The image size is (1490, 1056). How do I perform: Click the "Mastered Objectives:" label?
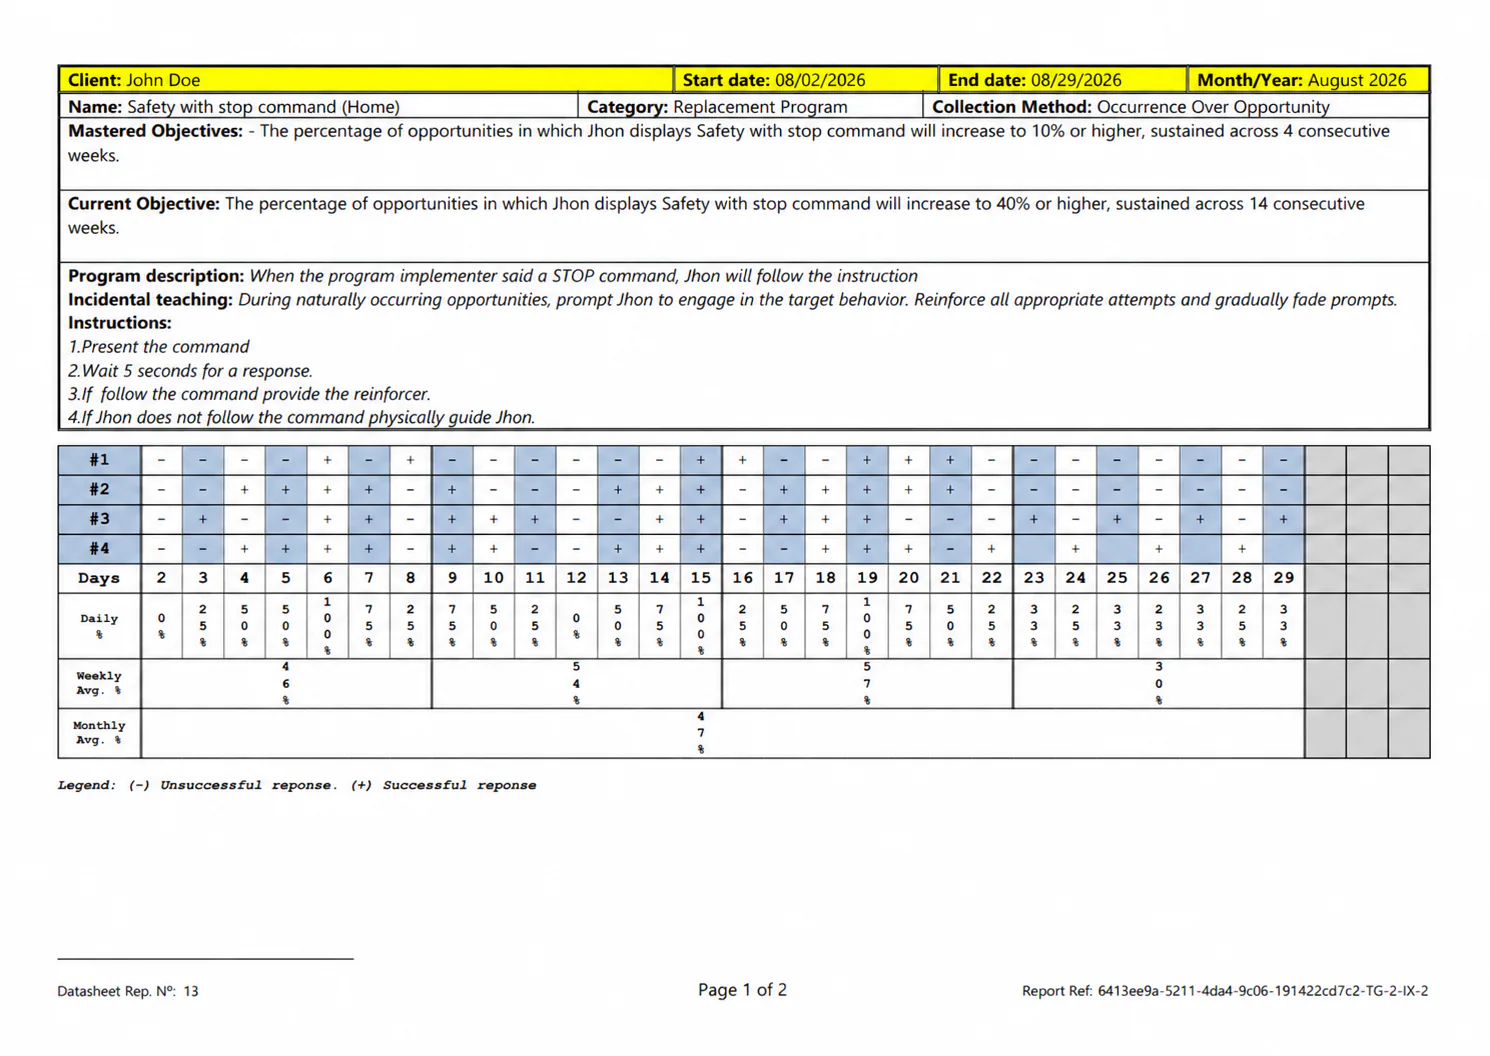(155, 131)
